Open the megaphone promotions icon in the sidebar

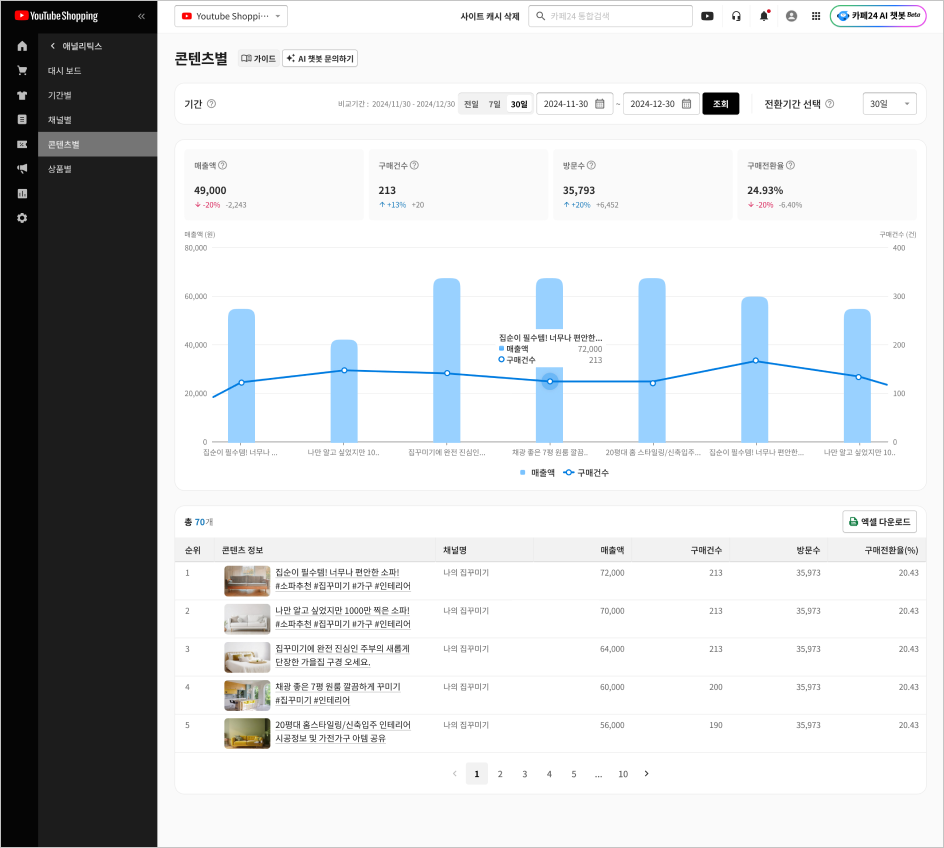coord(22,169)
